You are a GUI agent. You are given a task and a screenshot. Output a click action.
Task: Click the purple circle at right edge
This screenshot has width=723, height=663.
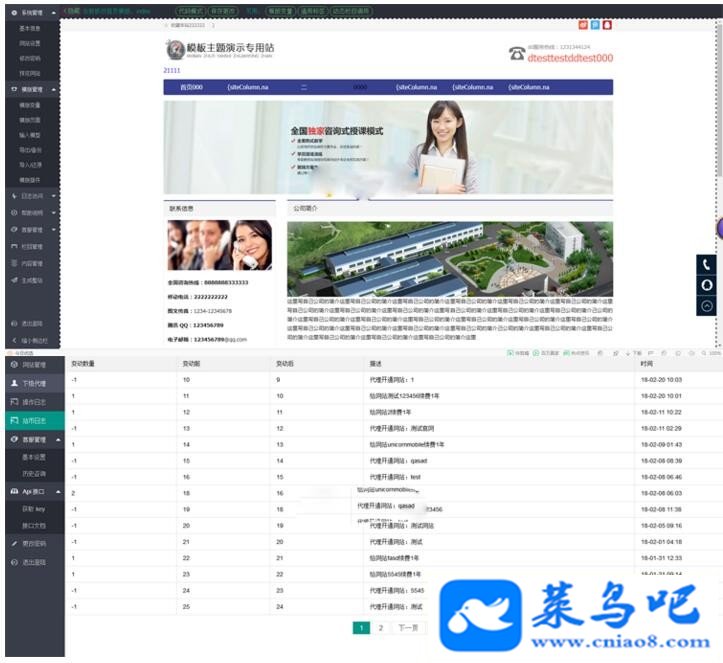click(x=720, y=228)
